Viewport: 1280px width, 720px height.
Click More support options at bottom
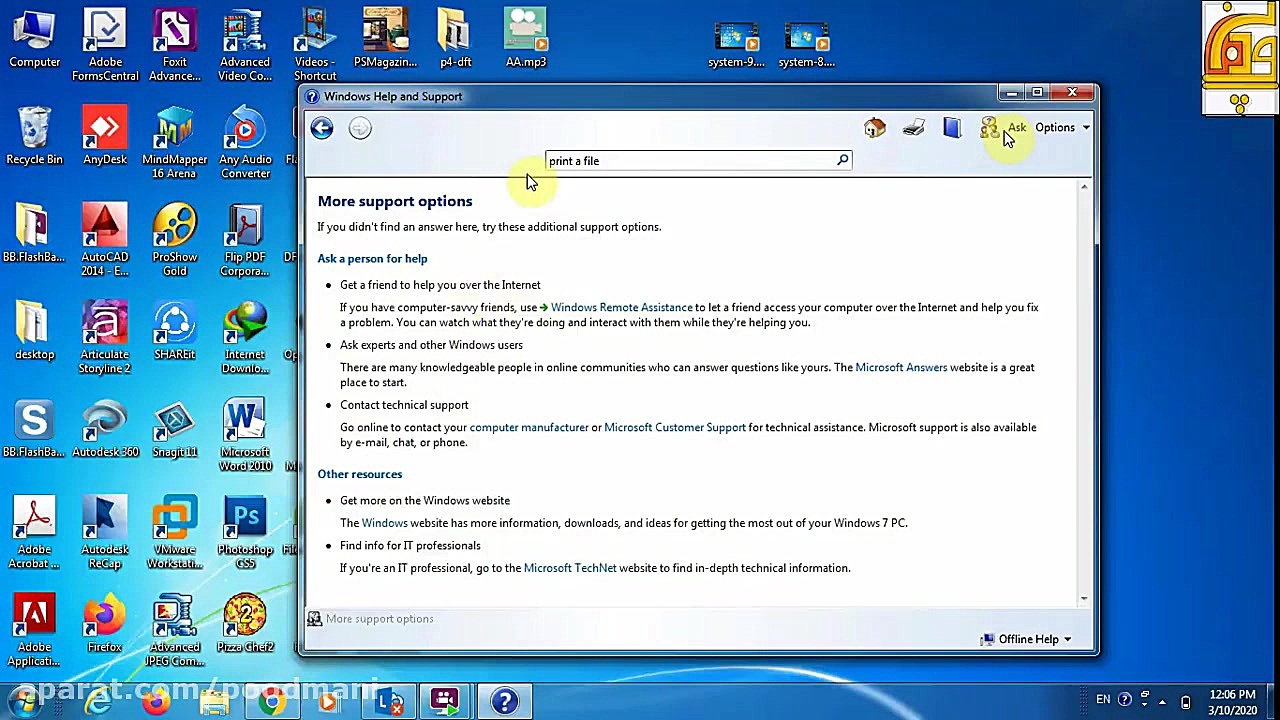[x=379, y=619]
